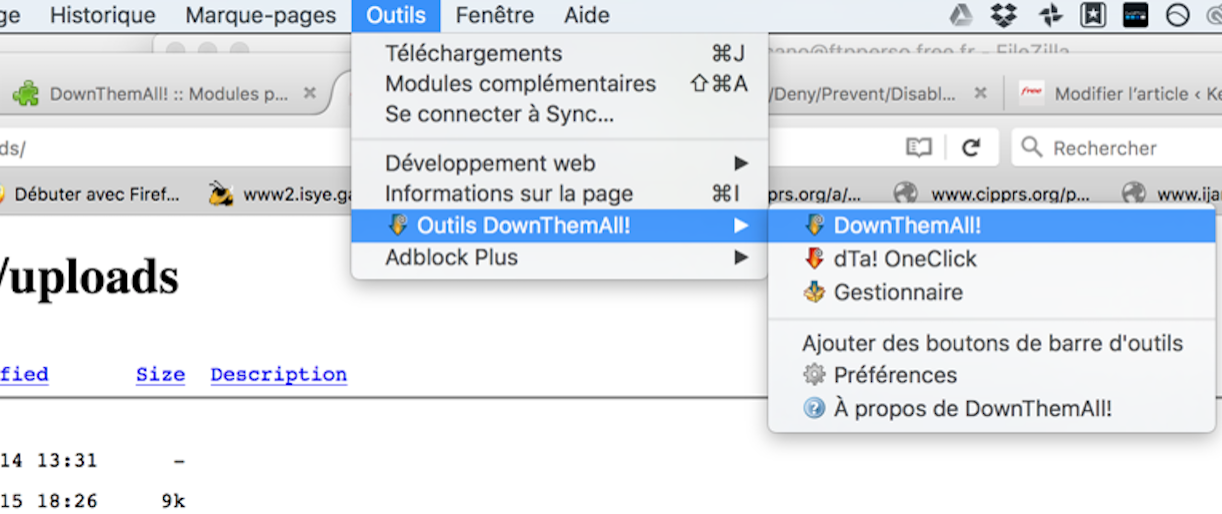
Task: Choose Téléchargements from Outils menu
Action: click(560, 54)
